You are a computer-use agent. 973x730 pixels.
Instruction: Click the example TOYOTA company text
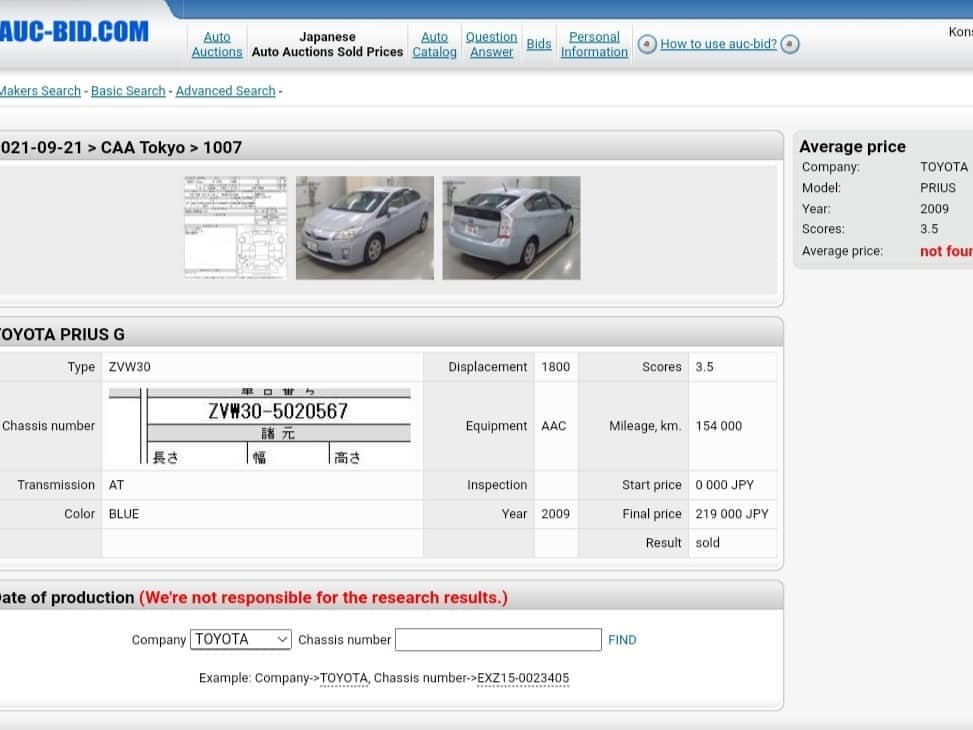click(344, 678)
